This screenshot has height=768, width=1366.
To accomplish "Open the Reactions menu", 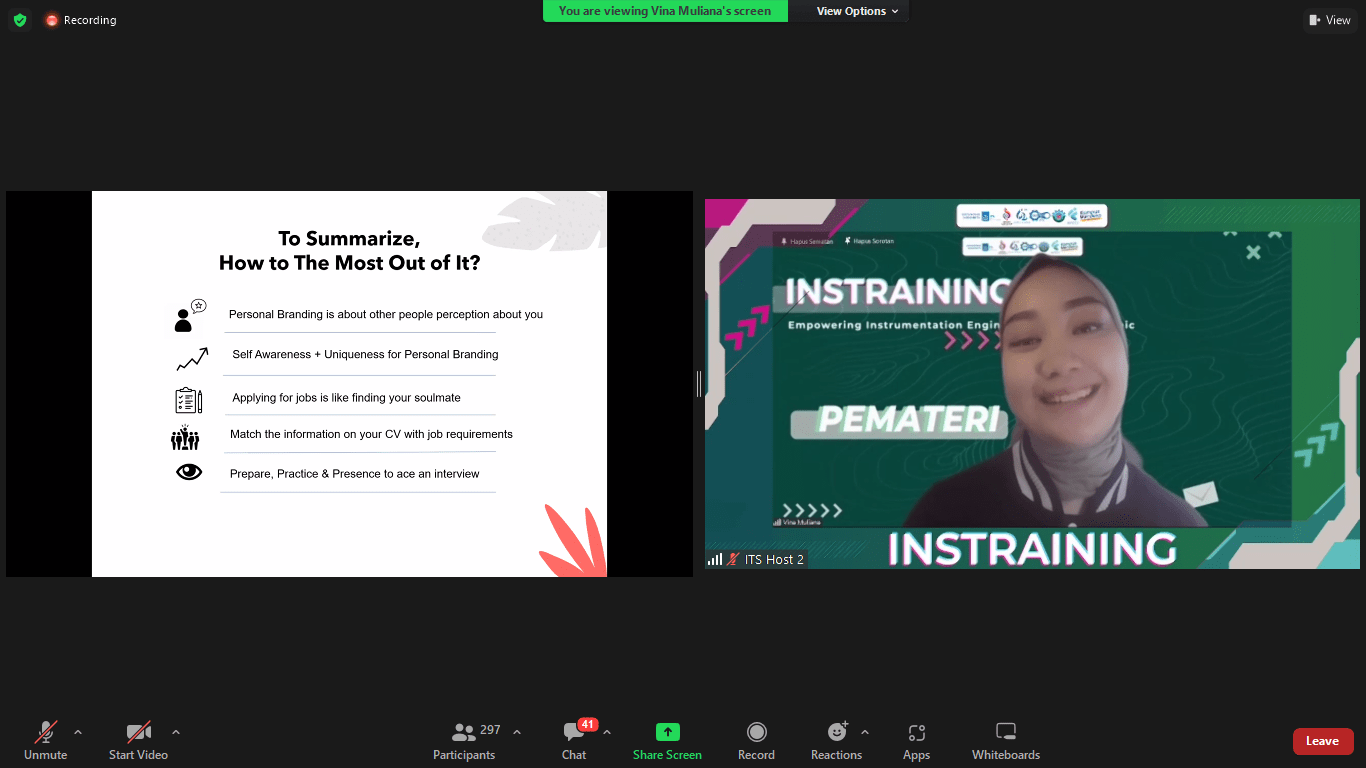I will tap(836, 741).
